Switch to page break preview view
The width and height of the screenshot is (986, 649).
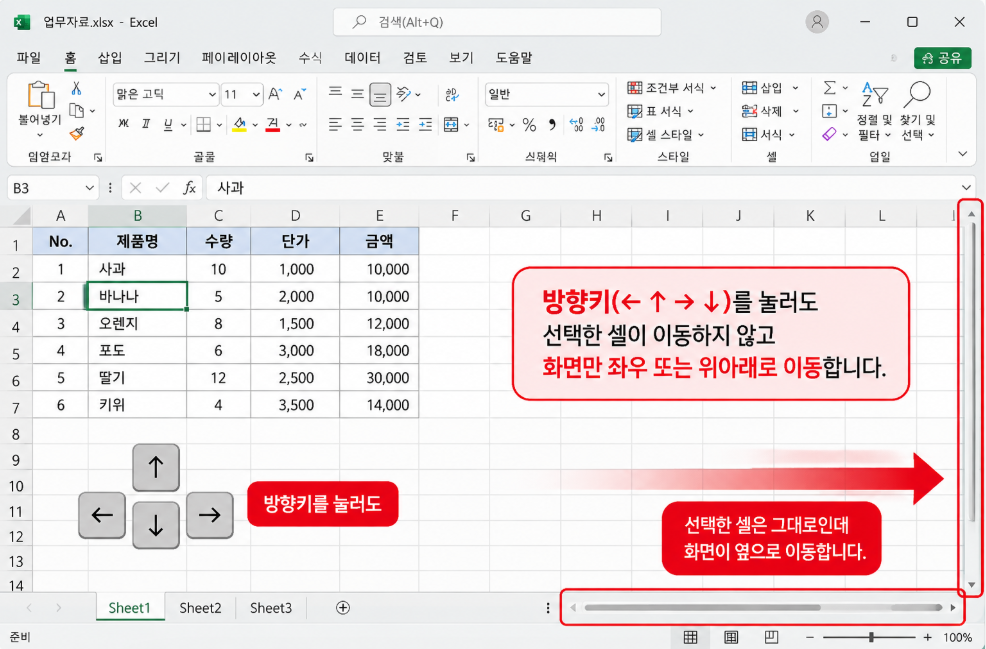pos(772,637)
